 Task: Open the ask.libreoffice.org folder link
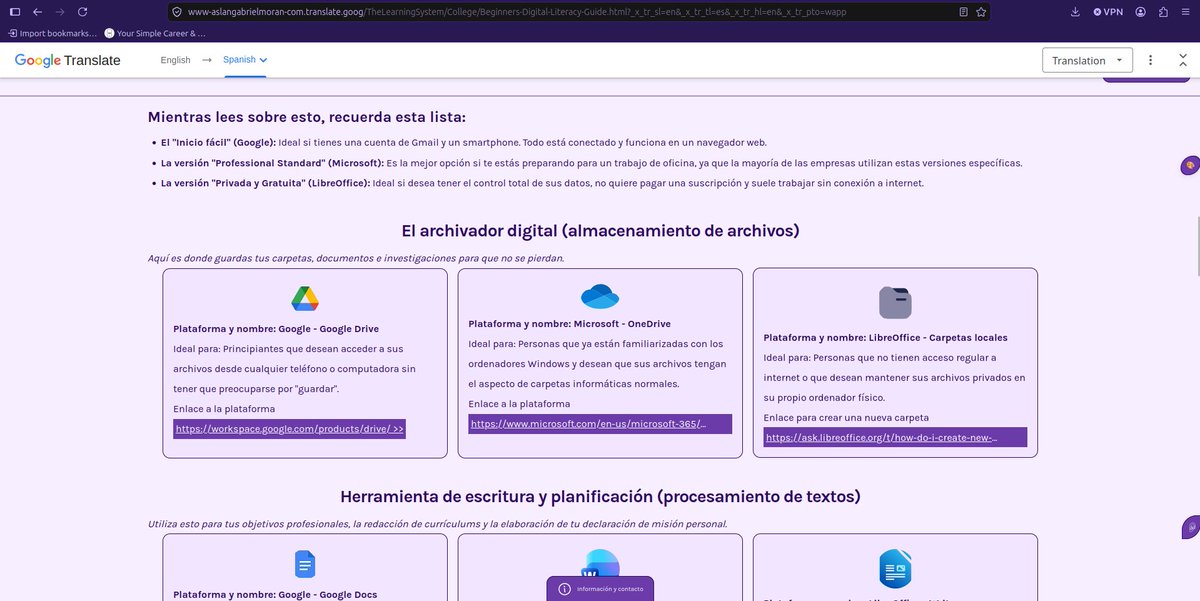click(895, 437)
